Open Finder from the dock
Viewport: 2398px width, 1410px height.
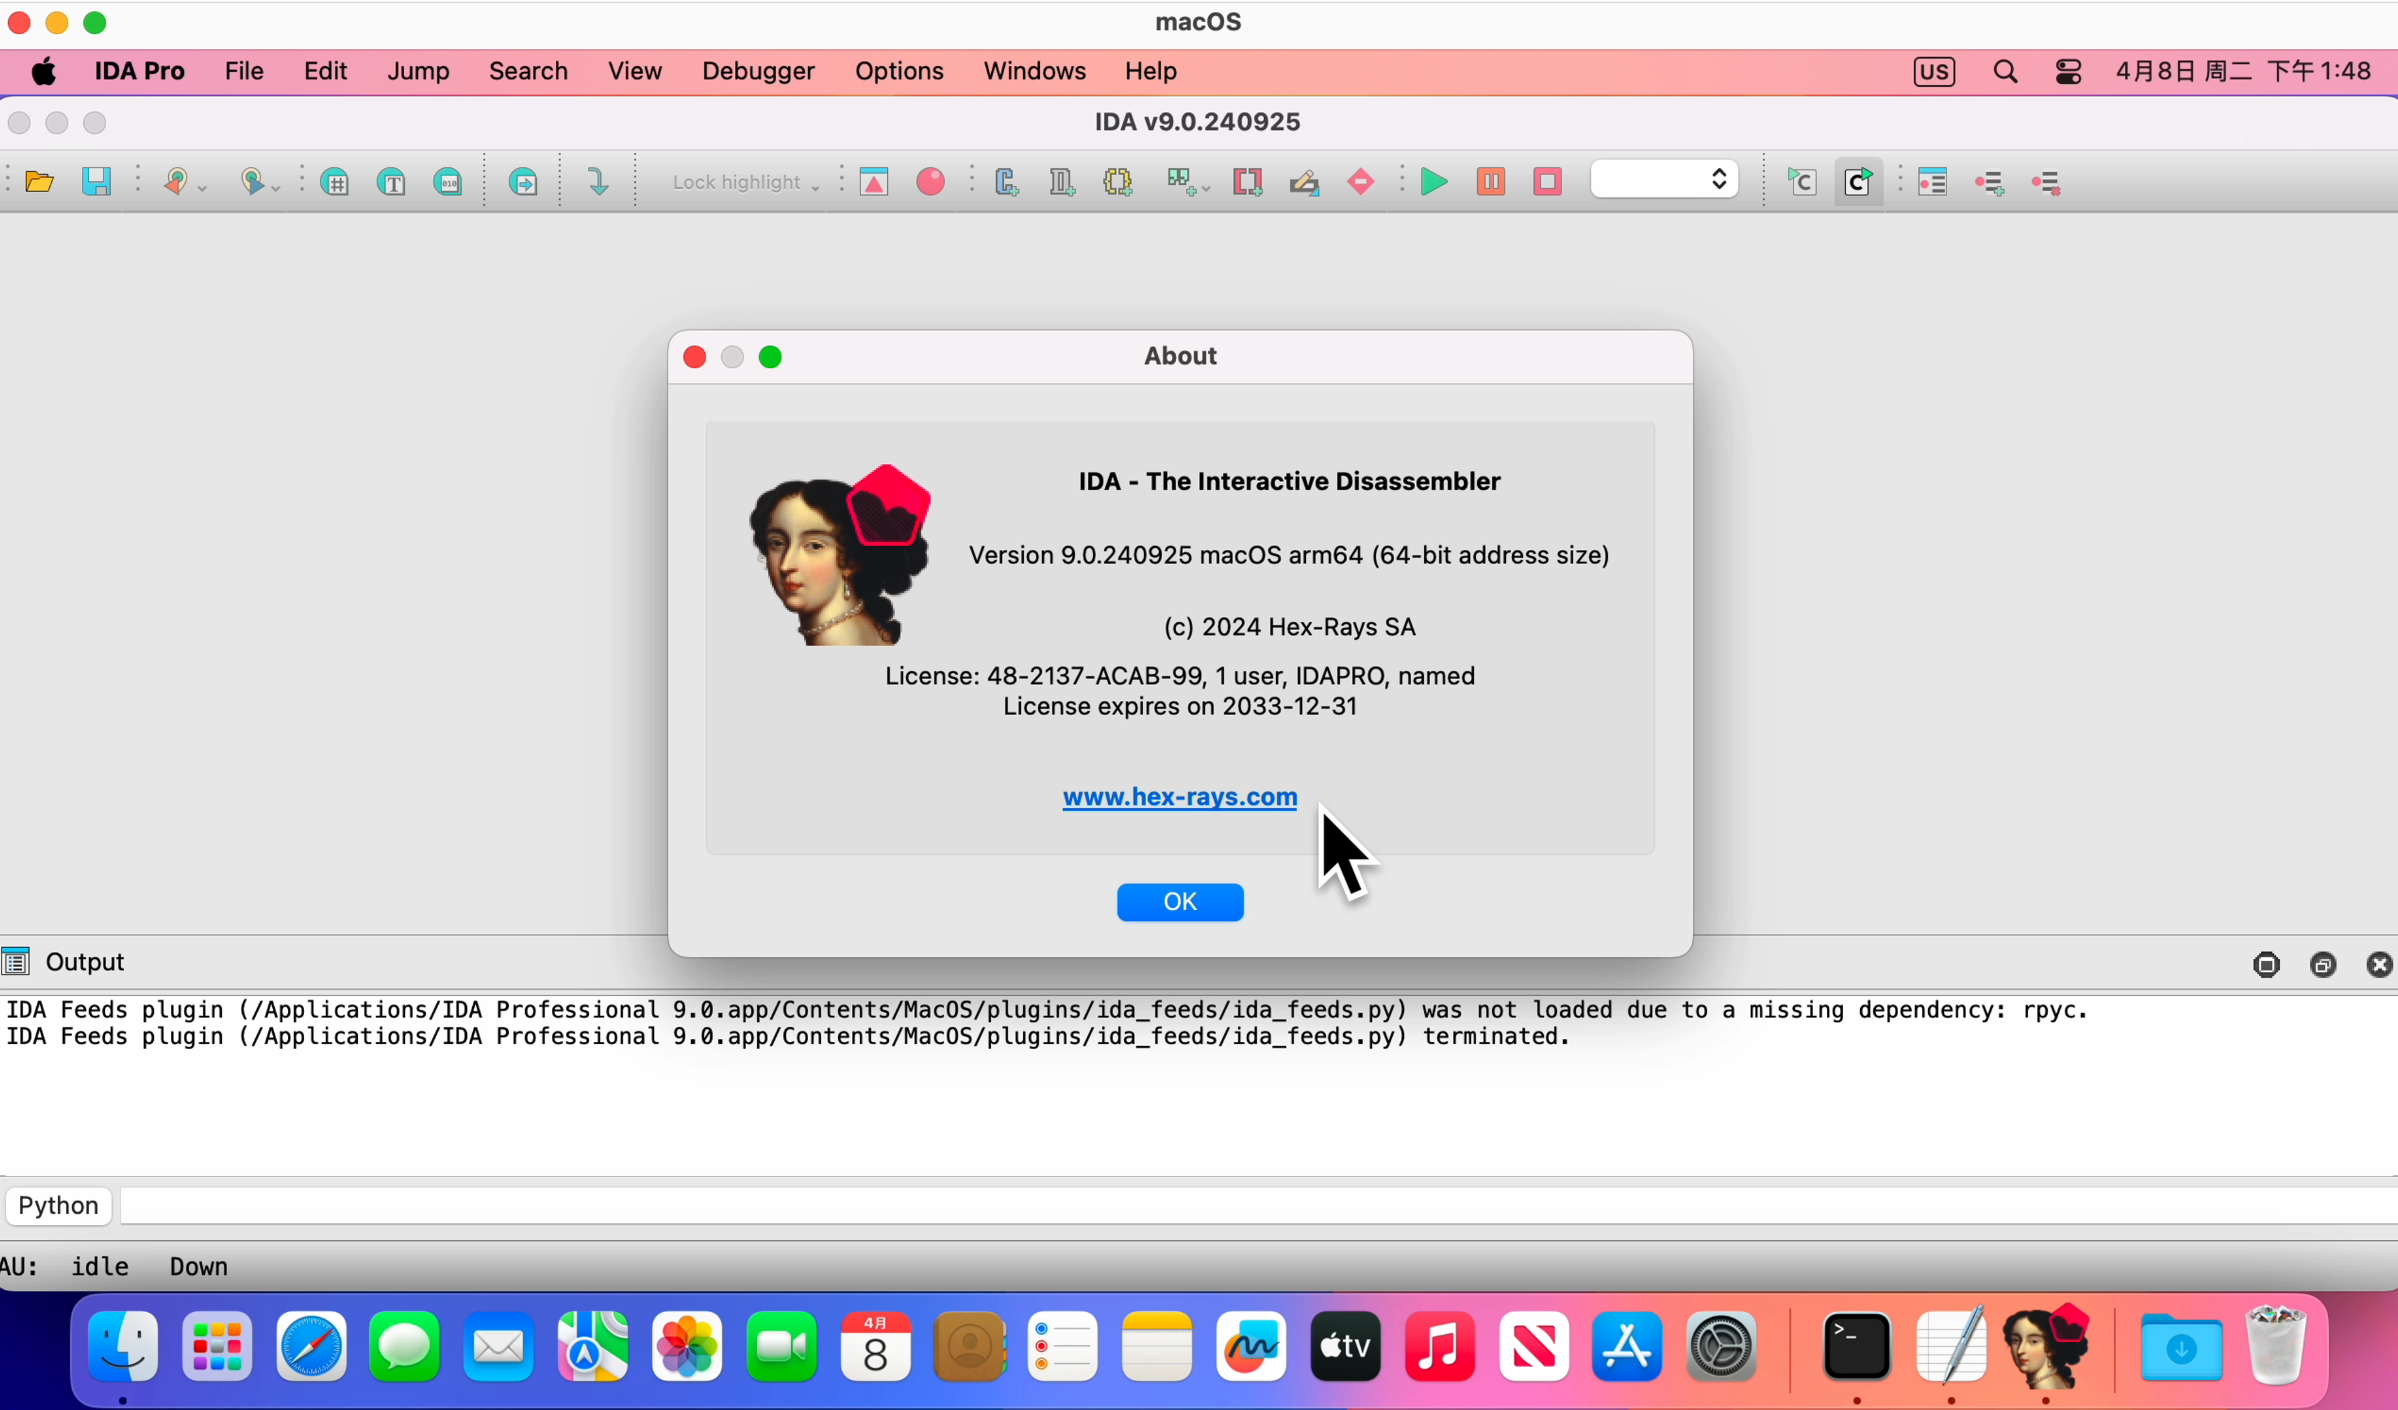[x=123, y=1347]
